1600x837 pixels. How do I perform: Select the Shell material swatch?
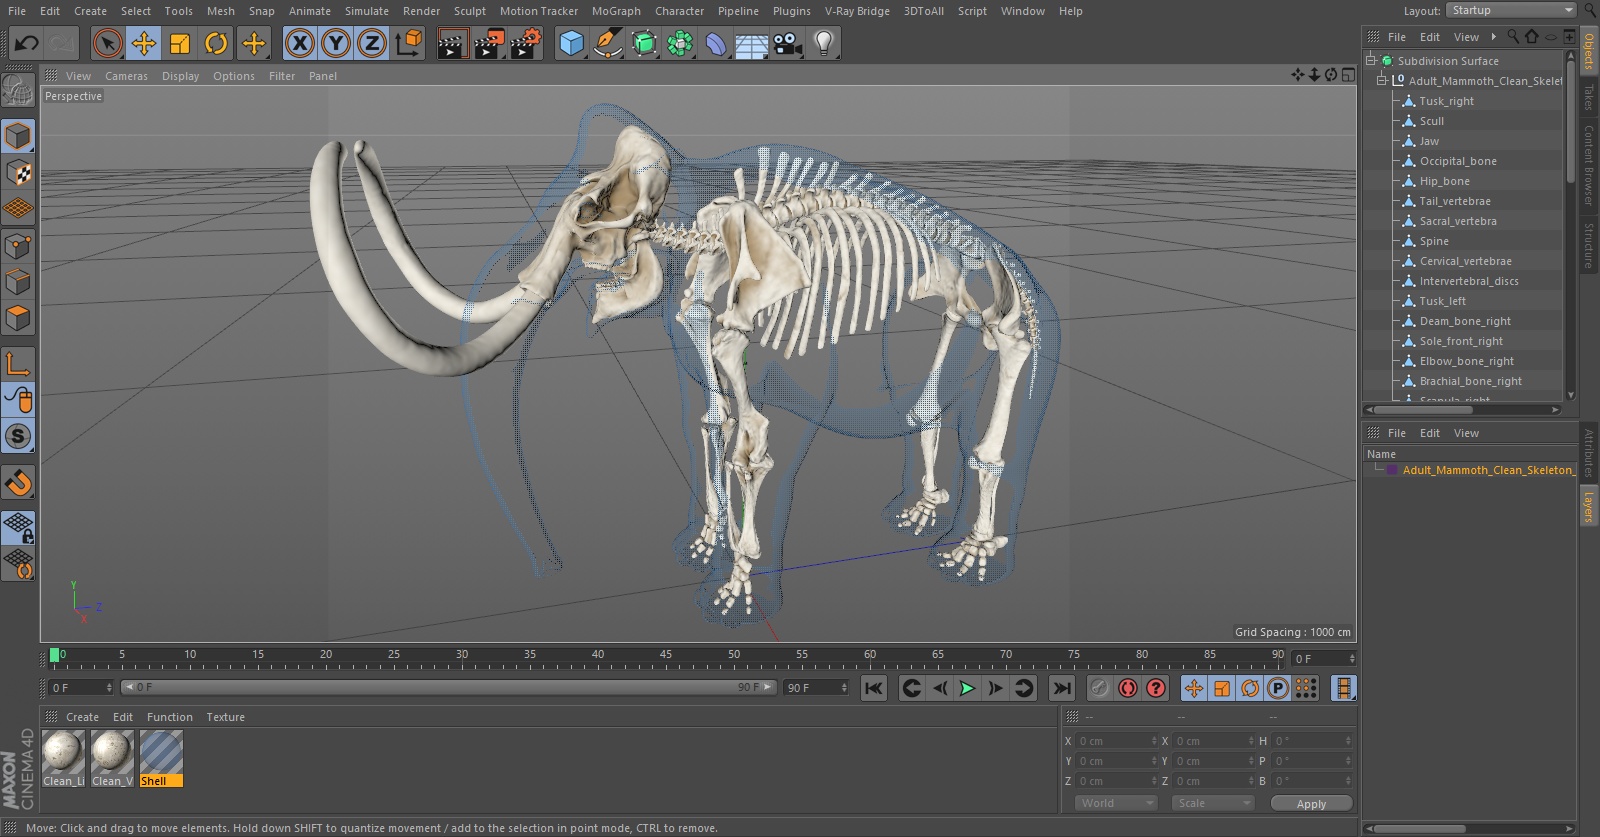[161, 758]
